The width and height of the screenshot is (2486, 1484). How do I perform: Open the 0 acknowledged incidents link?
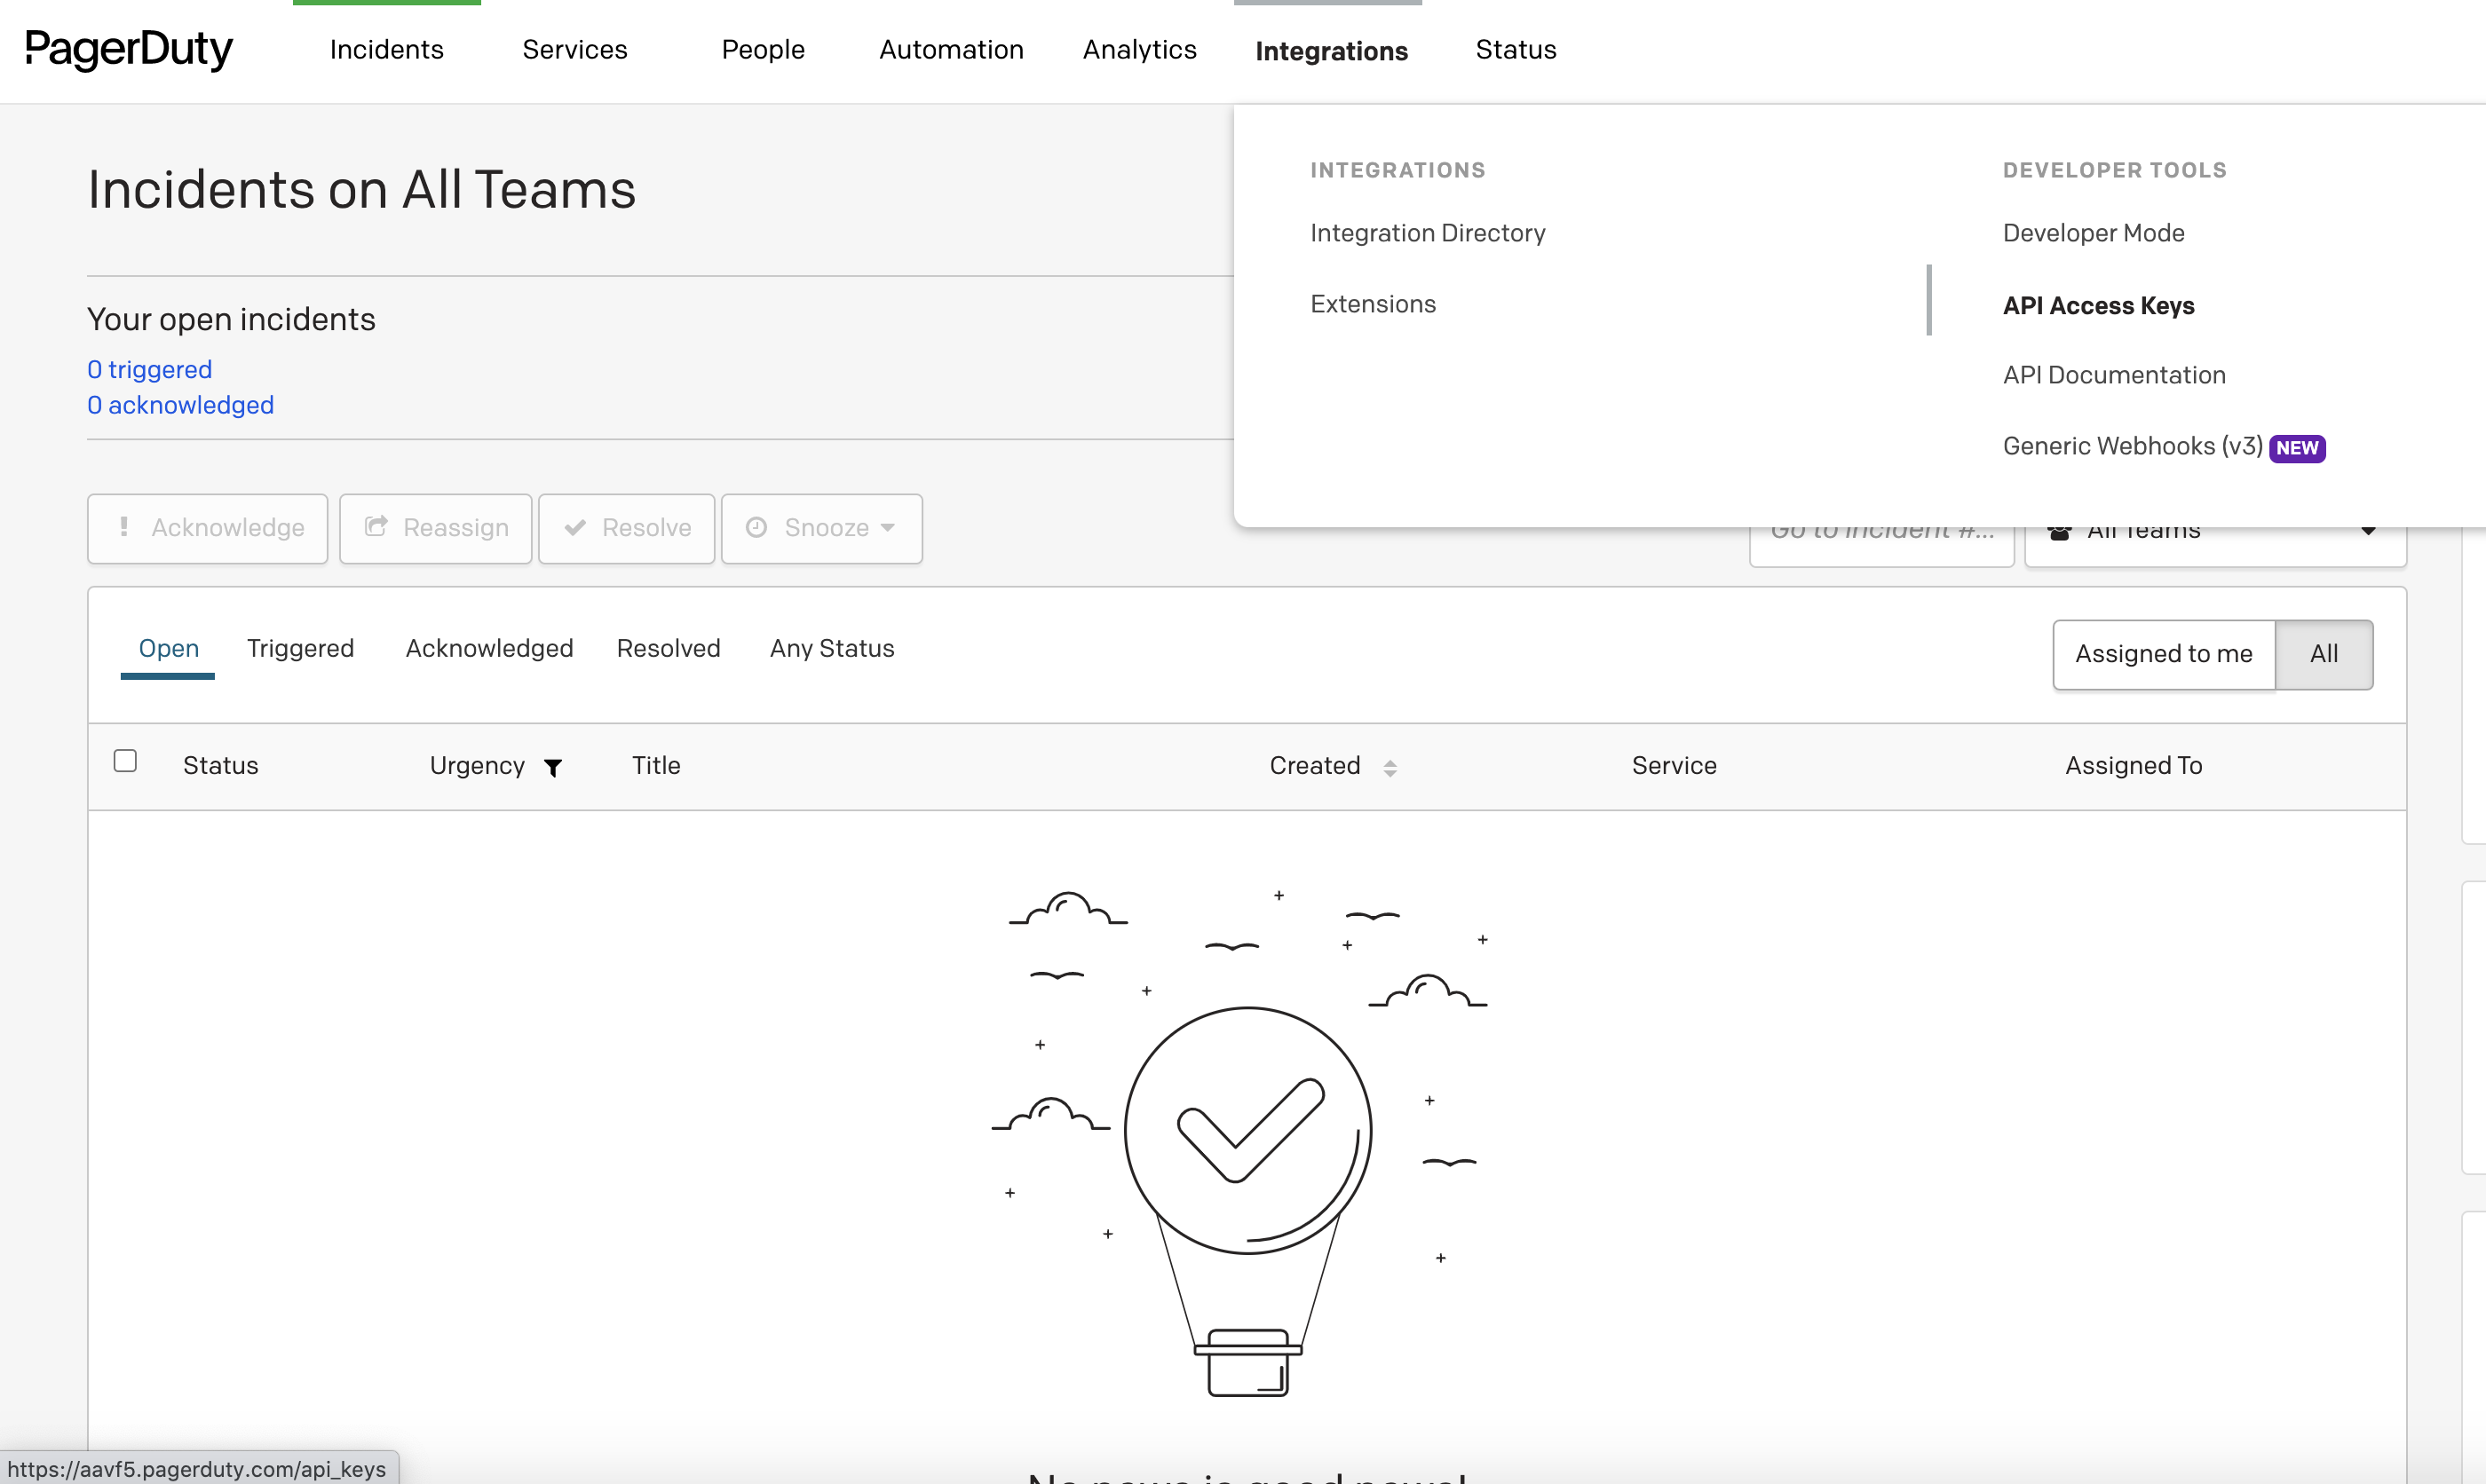[180, 405]
